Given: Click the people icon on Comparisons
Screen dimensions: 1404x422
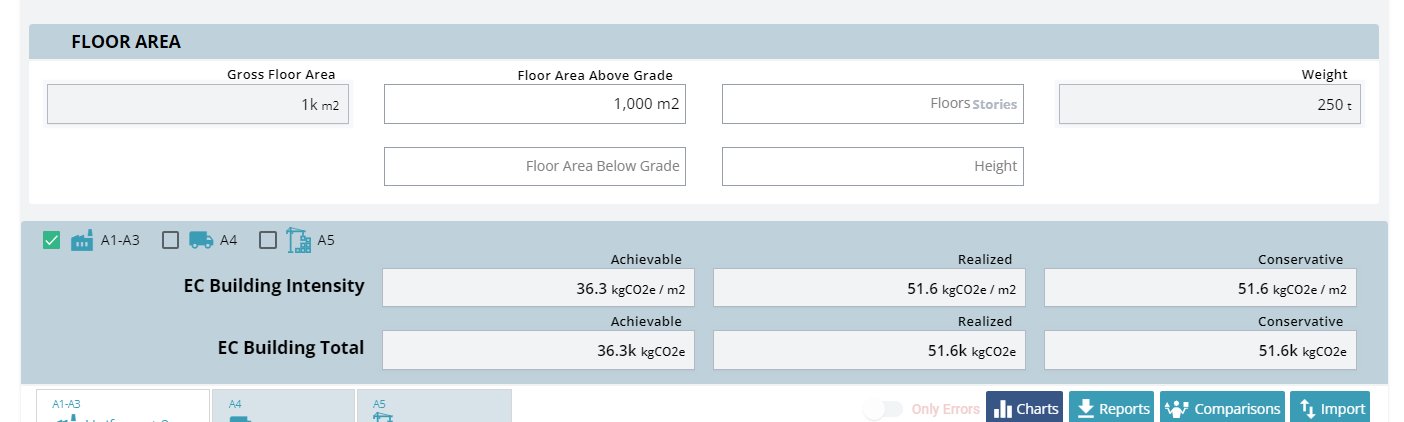Looking at the screenshot, I should pyautogui.click(x=1177, y=409).
